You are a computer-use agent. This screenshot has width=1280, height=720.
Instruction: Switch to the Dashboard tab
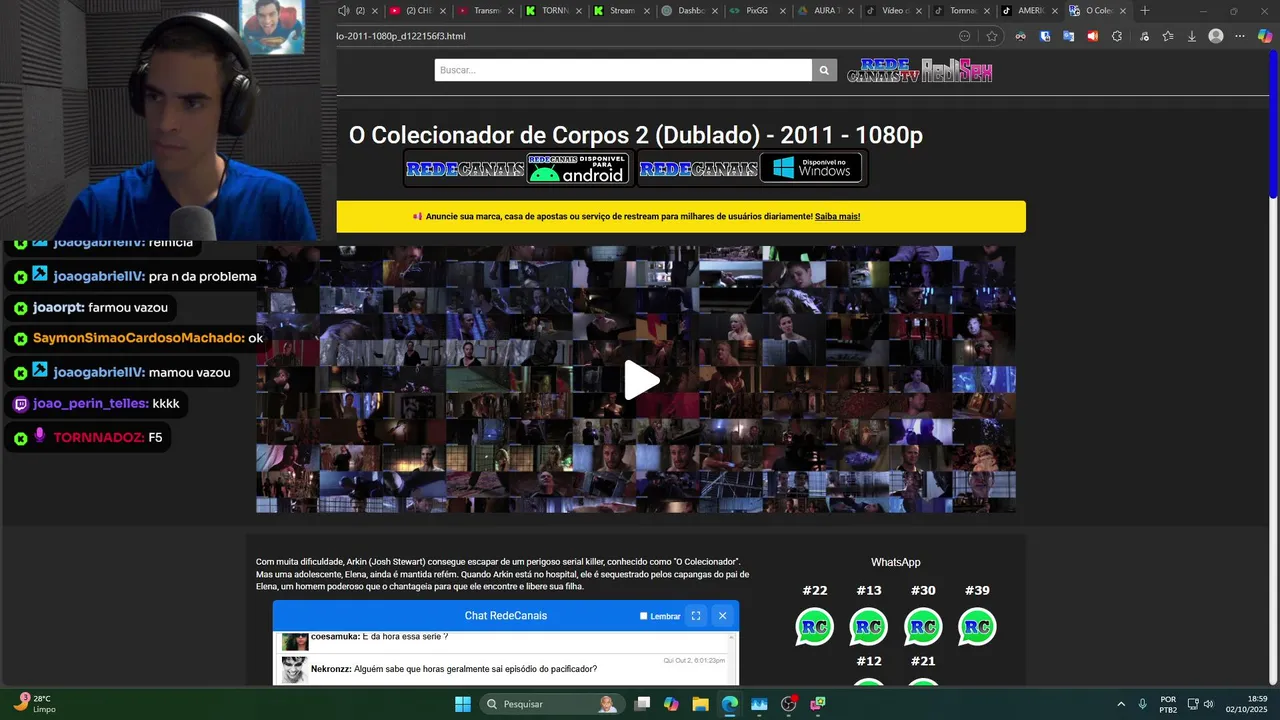point(690,11)
